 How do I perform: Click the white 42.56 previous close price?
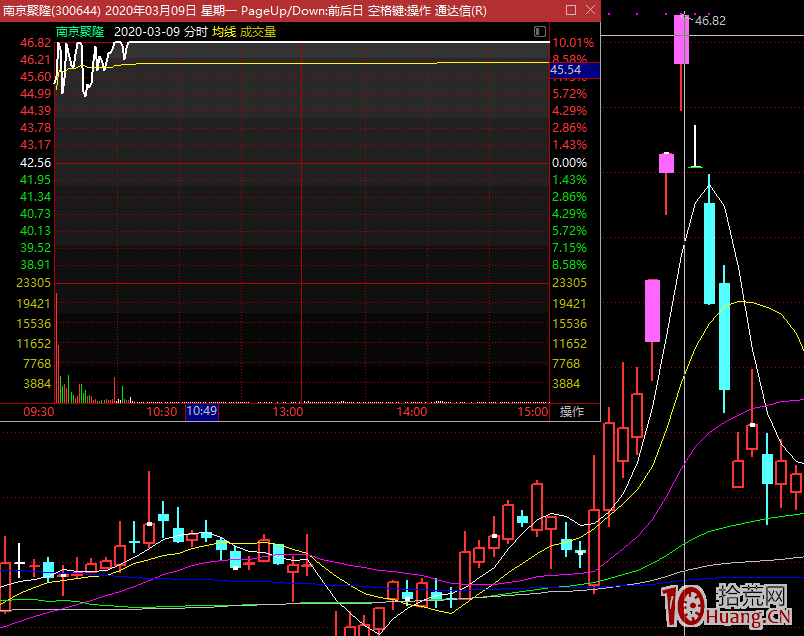[35, 162]
